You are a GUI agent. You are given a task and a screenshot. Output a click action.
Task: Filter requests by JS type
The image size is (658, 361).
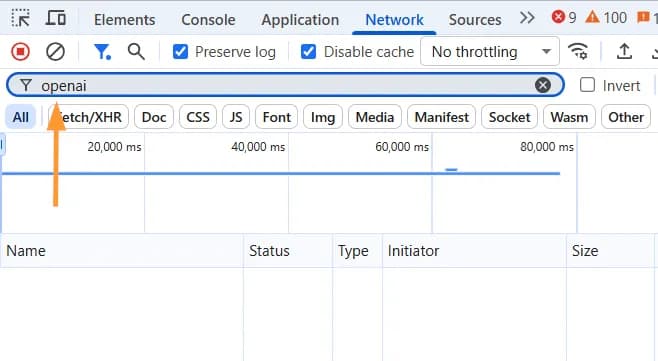(236, 117)
